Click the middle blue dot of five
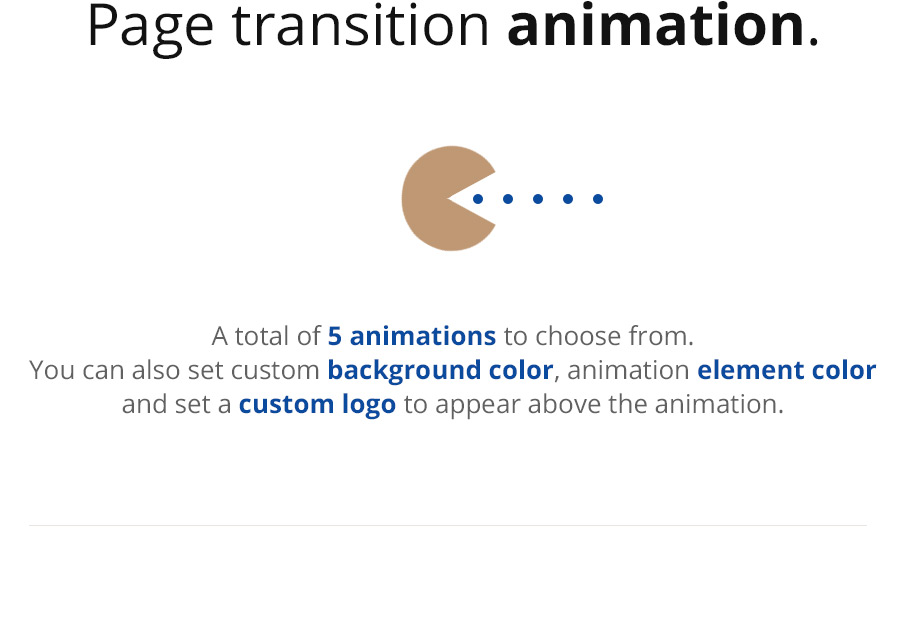 [538, 199]
